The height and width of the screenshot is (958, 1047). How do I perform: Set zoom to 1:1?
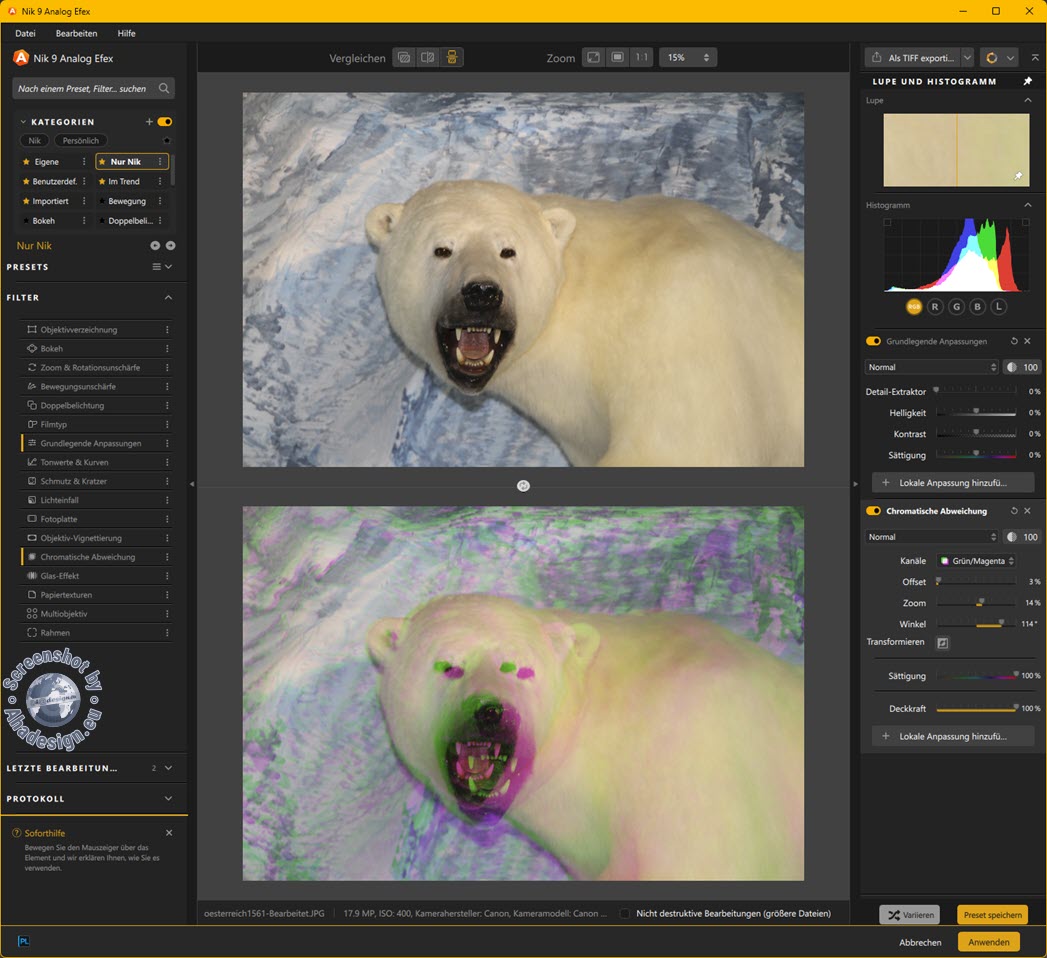click(642, 58)
